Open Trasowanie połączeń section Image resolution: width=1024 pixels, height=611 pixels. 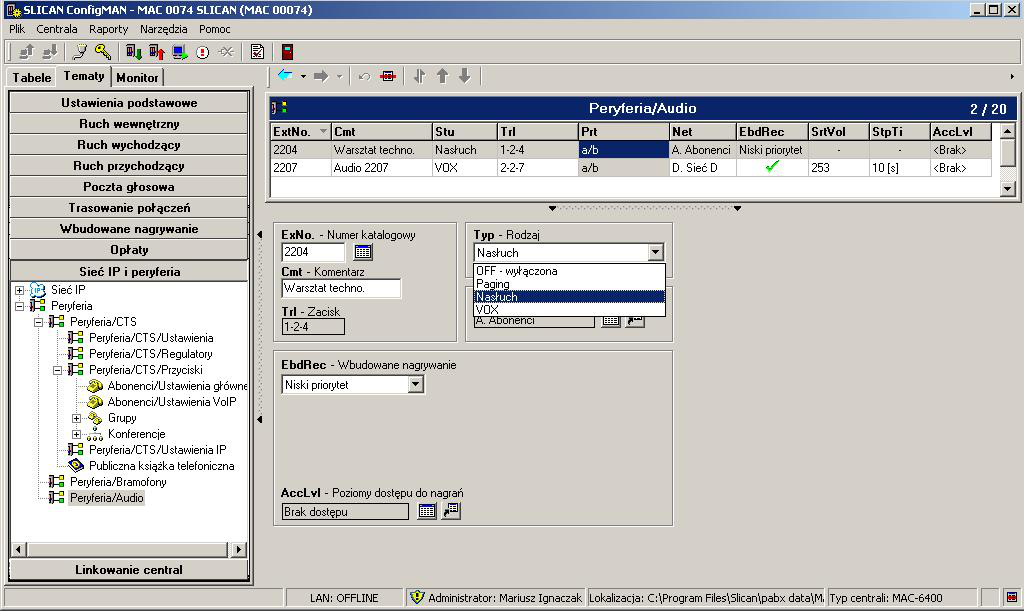pos(129,208)
